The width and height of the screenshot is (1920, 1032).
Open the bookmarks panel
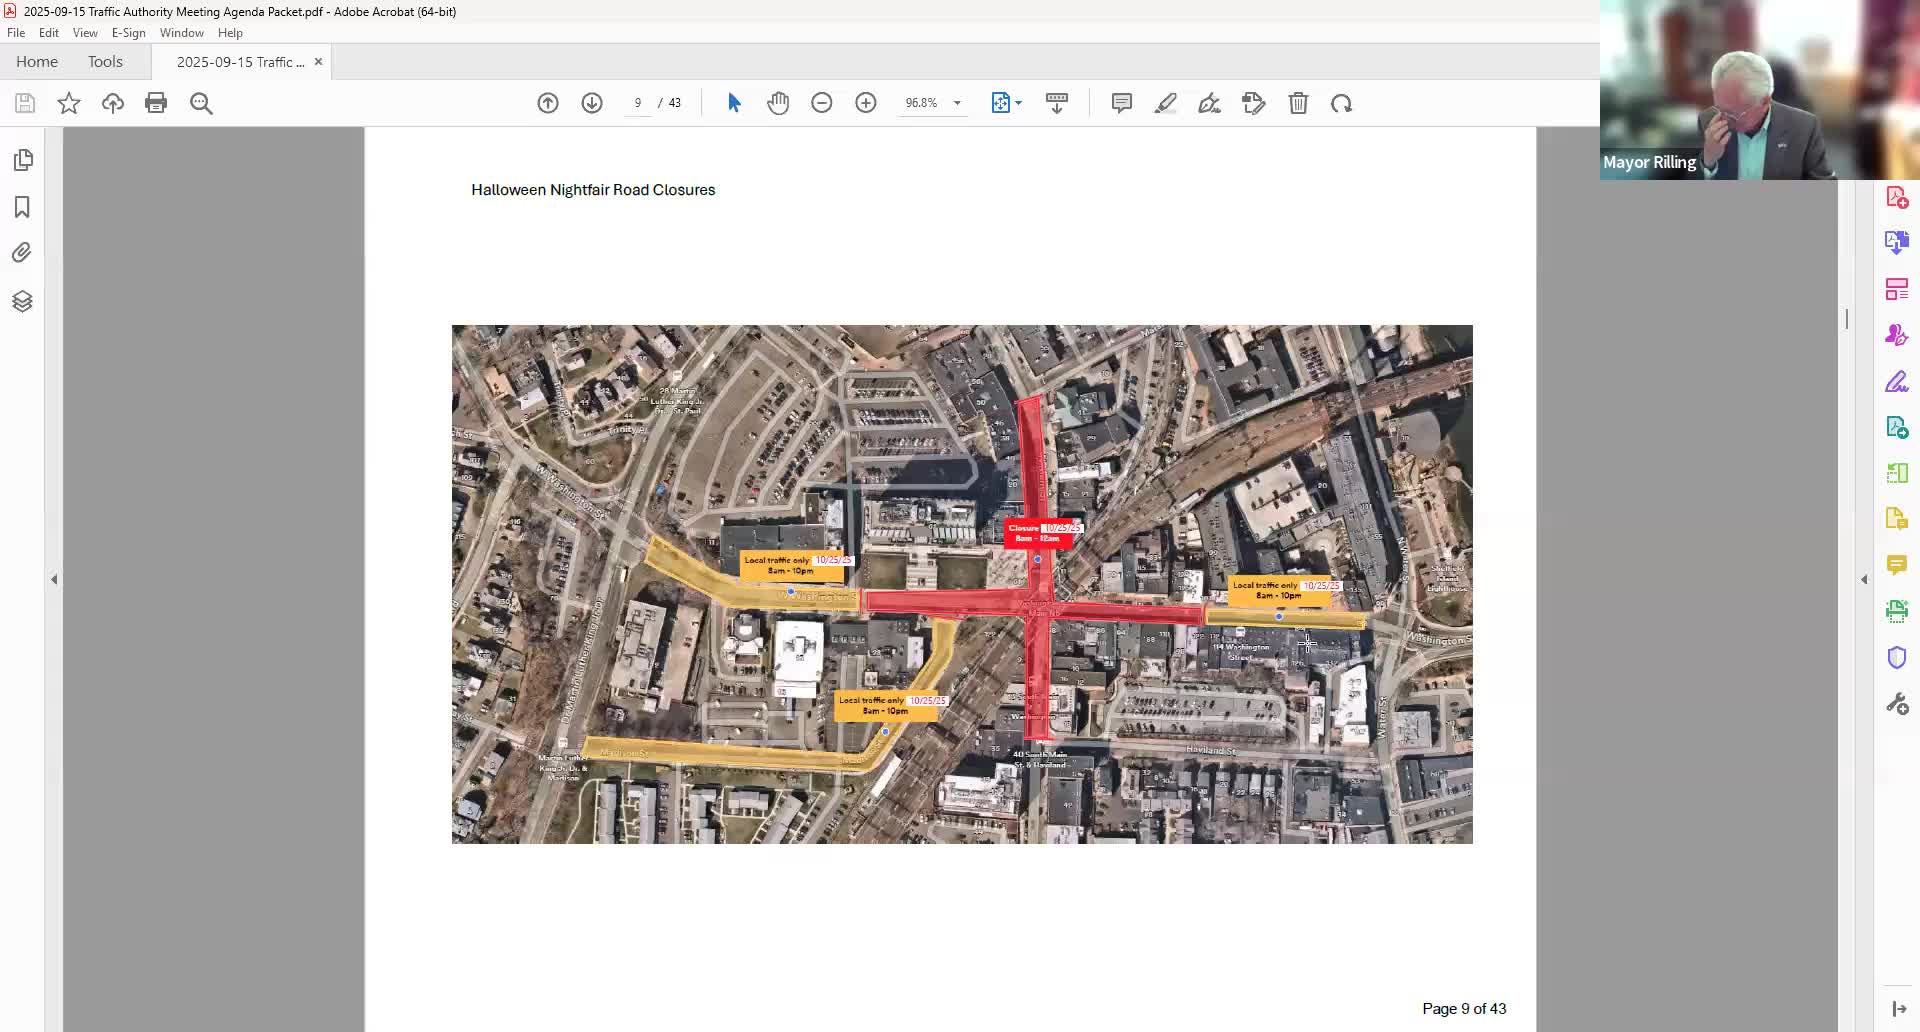click(x=22, y=207)
